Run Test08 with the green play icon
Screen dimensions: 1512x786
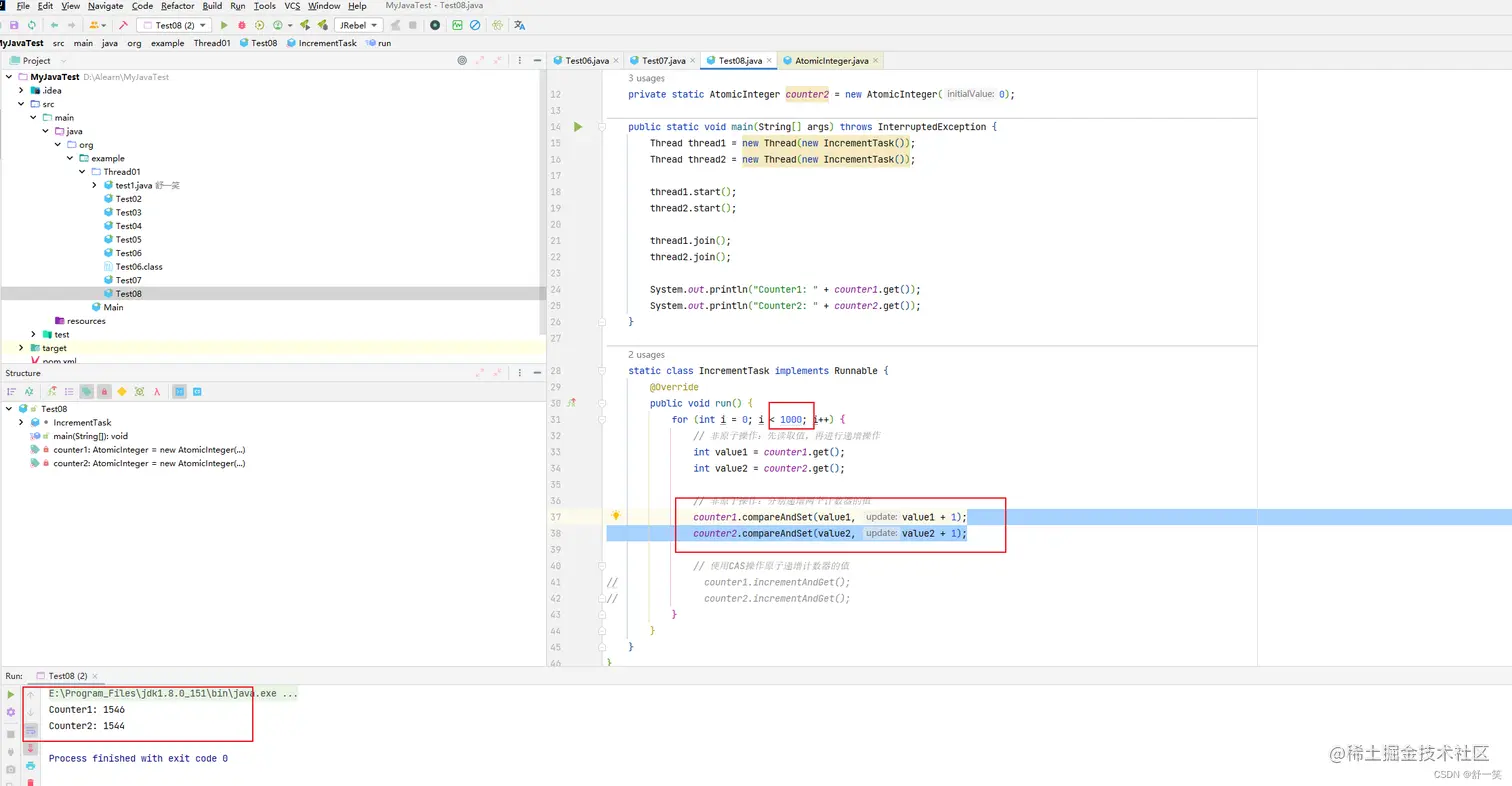(x=224, y=25)
